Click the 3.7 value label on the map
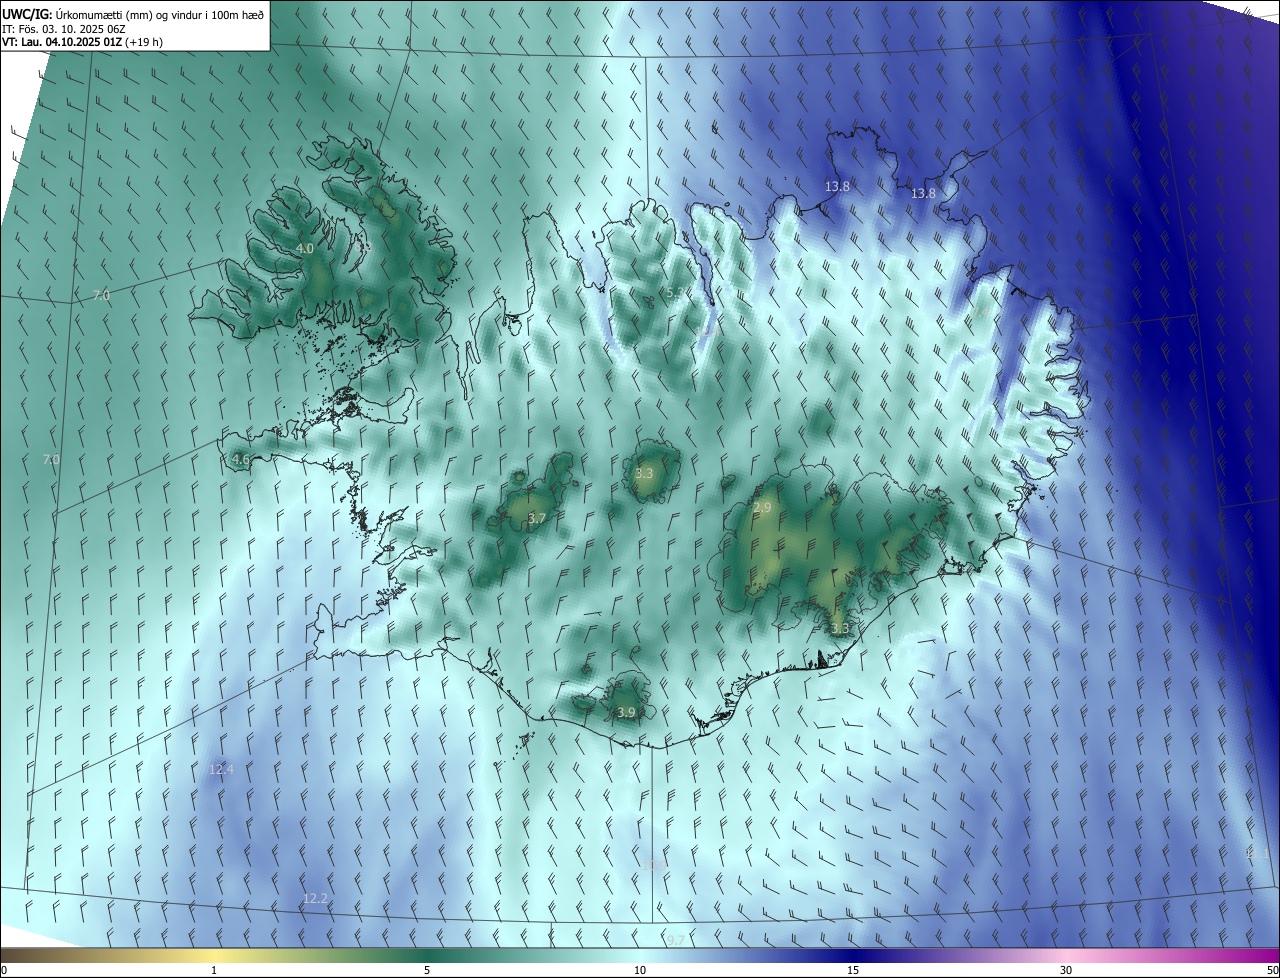The image size is (1280, 978). point(537,518)
